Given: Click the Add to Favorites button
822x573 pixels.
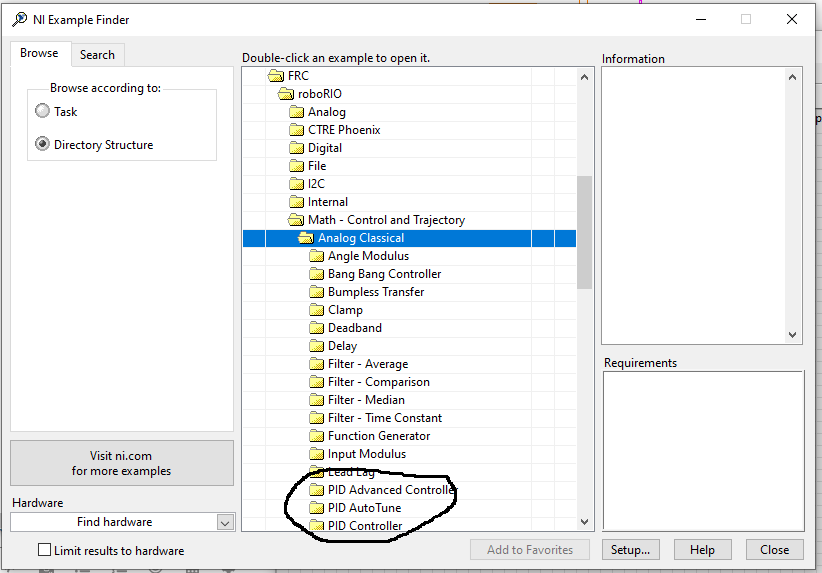Looking at the screenshot, I should coord(530,549).
